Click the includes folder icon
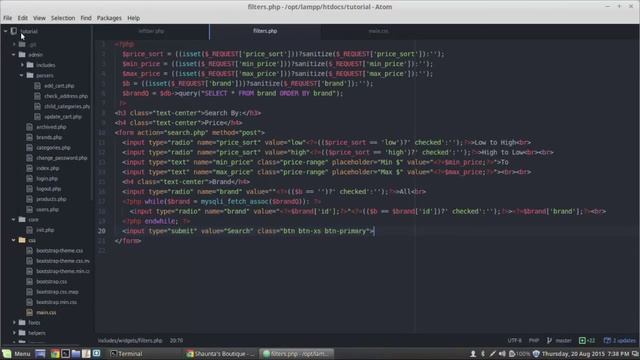 pyautogui.click(x=30, y=64)
